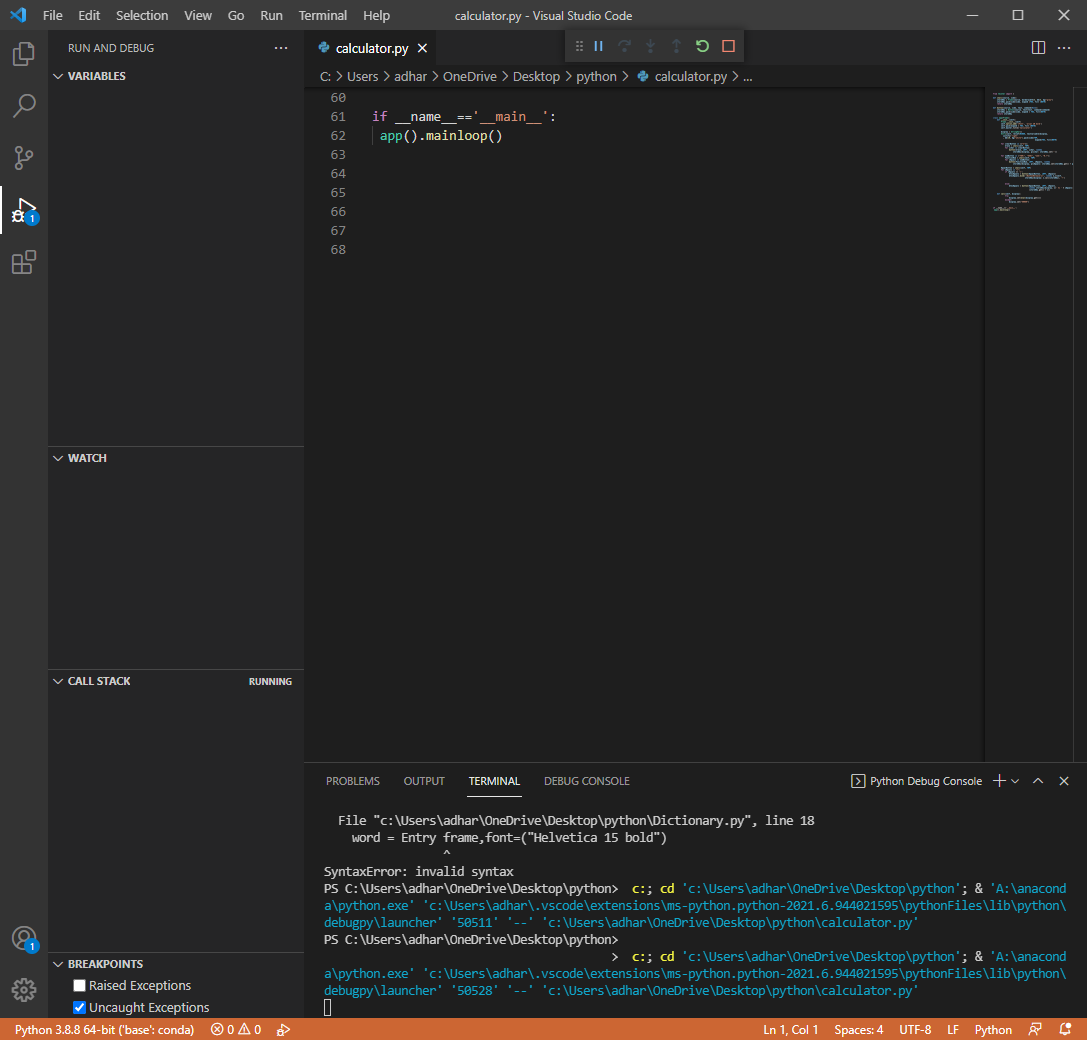The width and height of the screenshot is (1087, 1040).
Task: Open notifications bell in status bar
Action: coord(1066,1030)
